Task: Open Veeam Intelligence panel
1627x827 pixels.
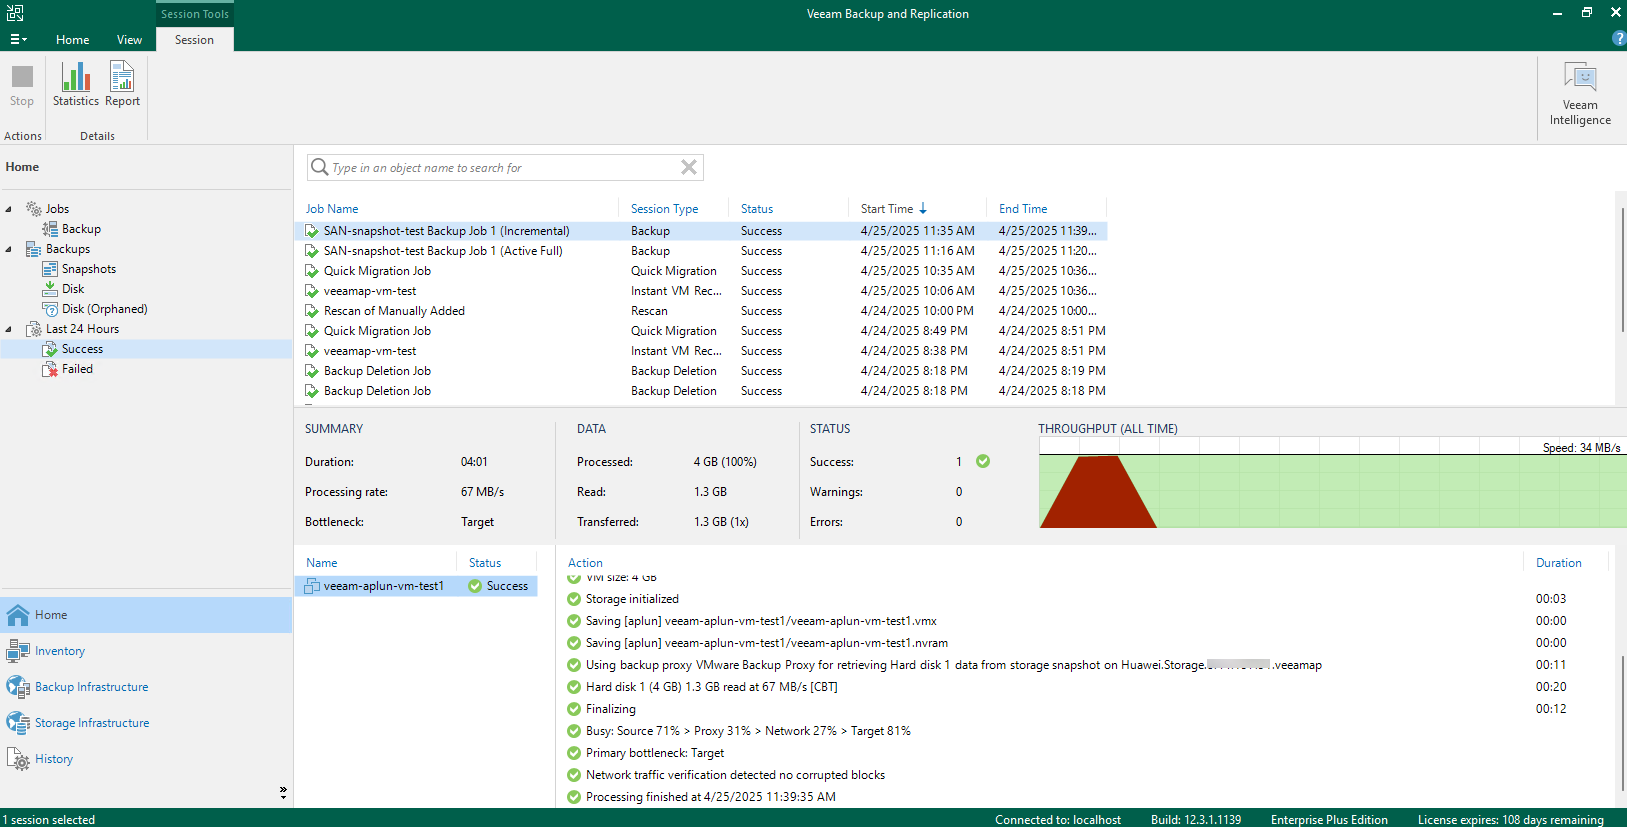Action: [x=1580, y=94]
